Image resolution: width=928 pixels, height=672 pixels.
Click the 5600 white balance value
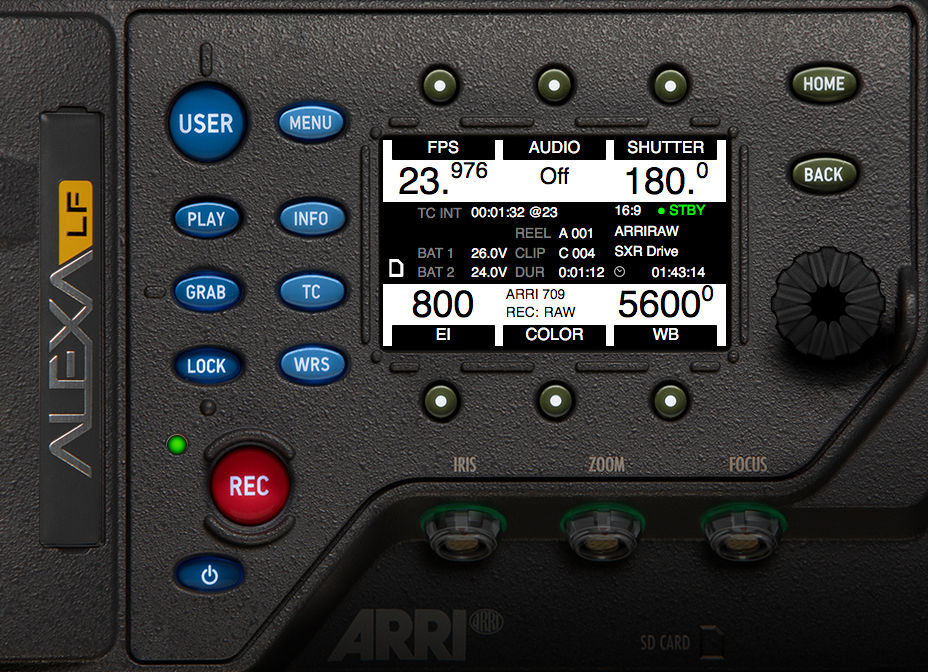(665, 303)
